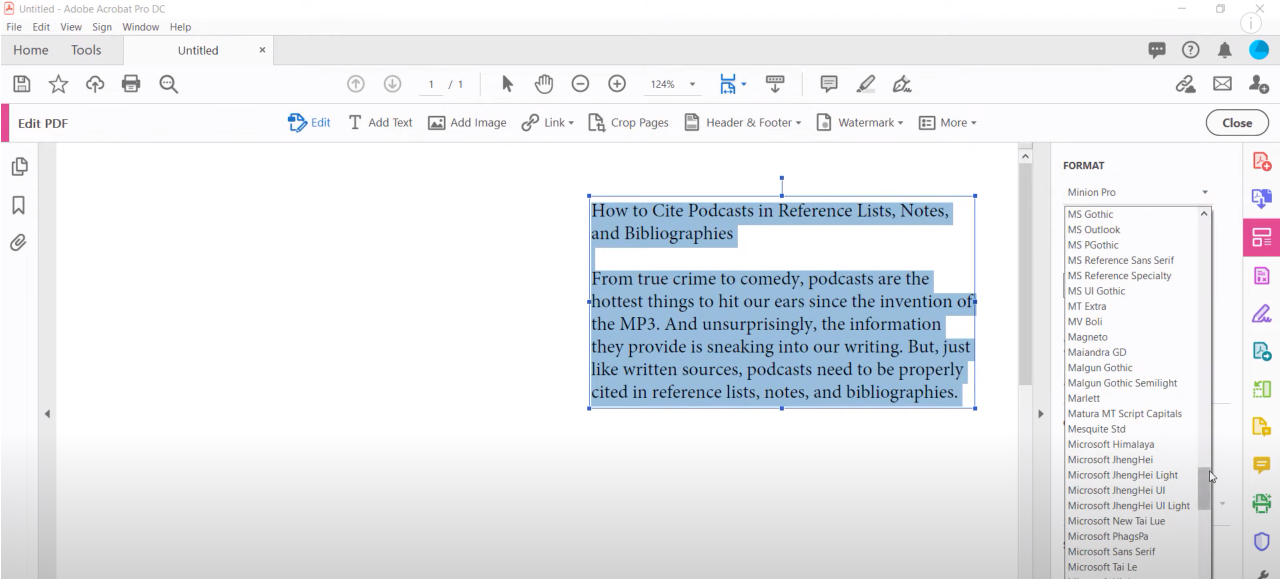This screenshot has height=579, width=1280.
Task: Select Microsoft Sans Serif font
Action: [1111, 551]
